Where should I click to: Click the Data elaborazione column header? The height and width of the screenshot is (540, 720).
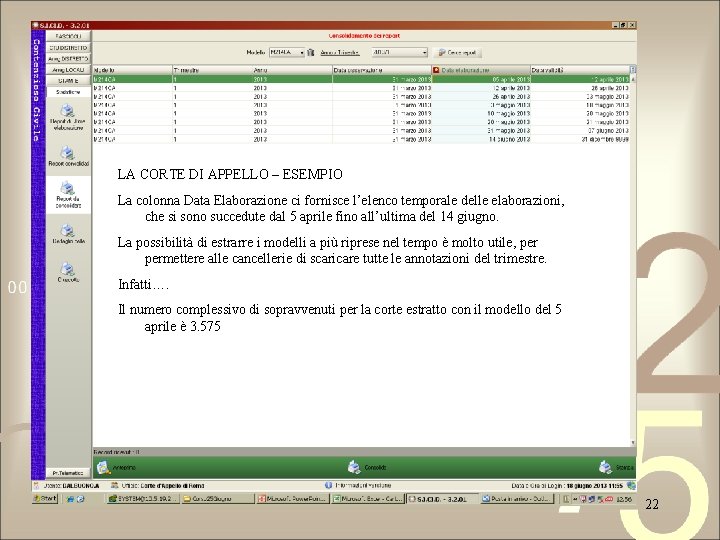tap(481, 70)
